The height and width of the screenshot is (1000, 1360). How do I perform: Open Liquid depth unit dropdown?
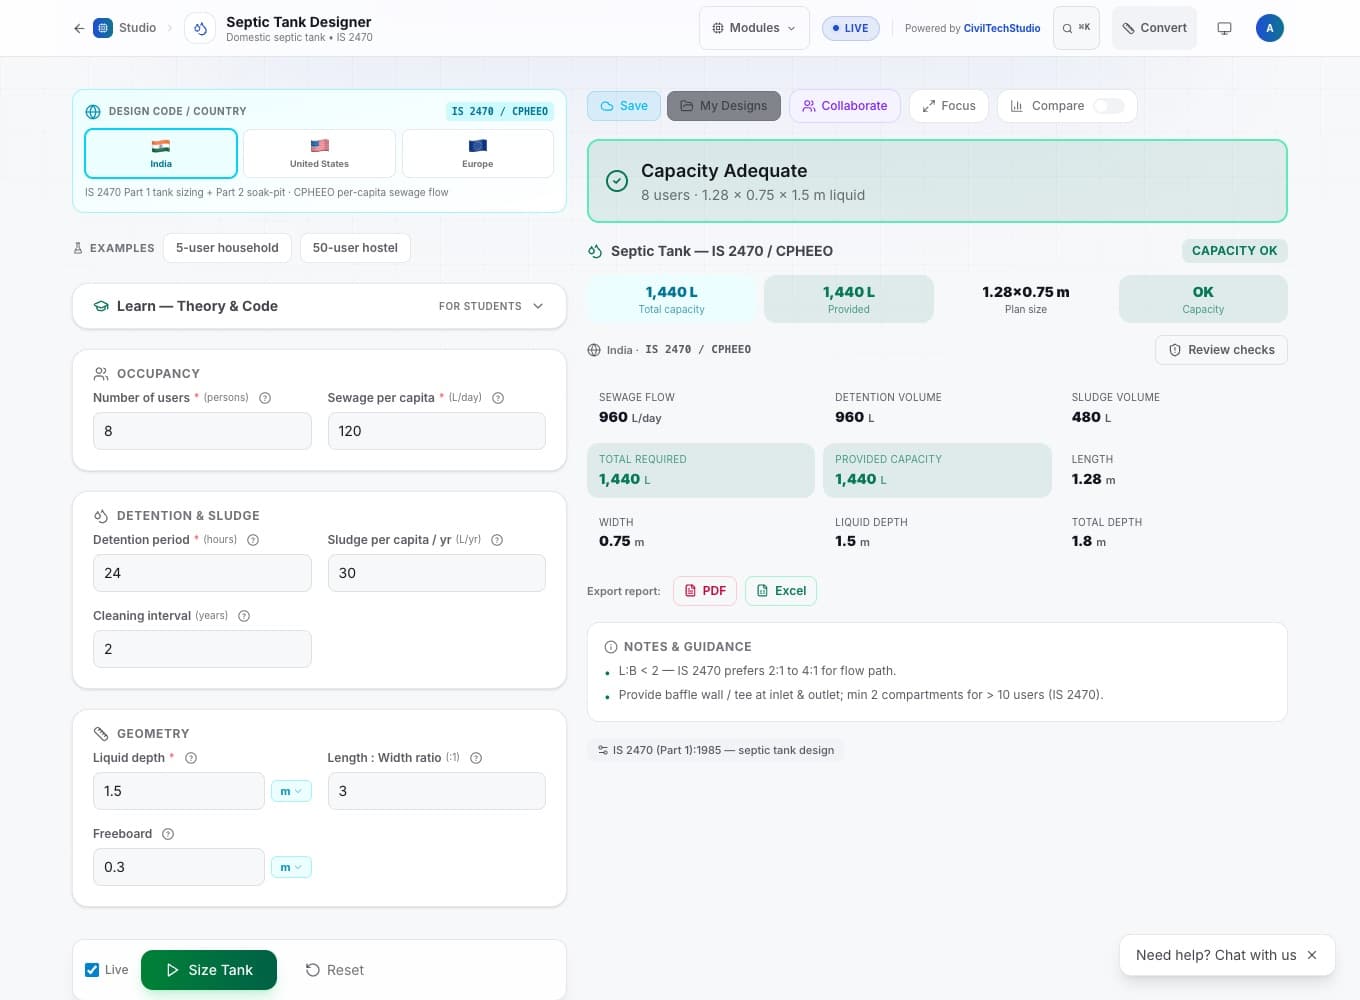click(291, 791)
